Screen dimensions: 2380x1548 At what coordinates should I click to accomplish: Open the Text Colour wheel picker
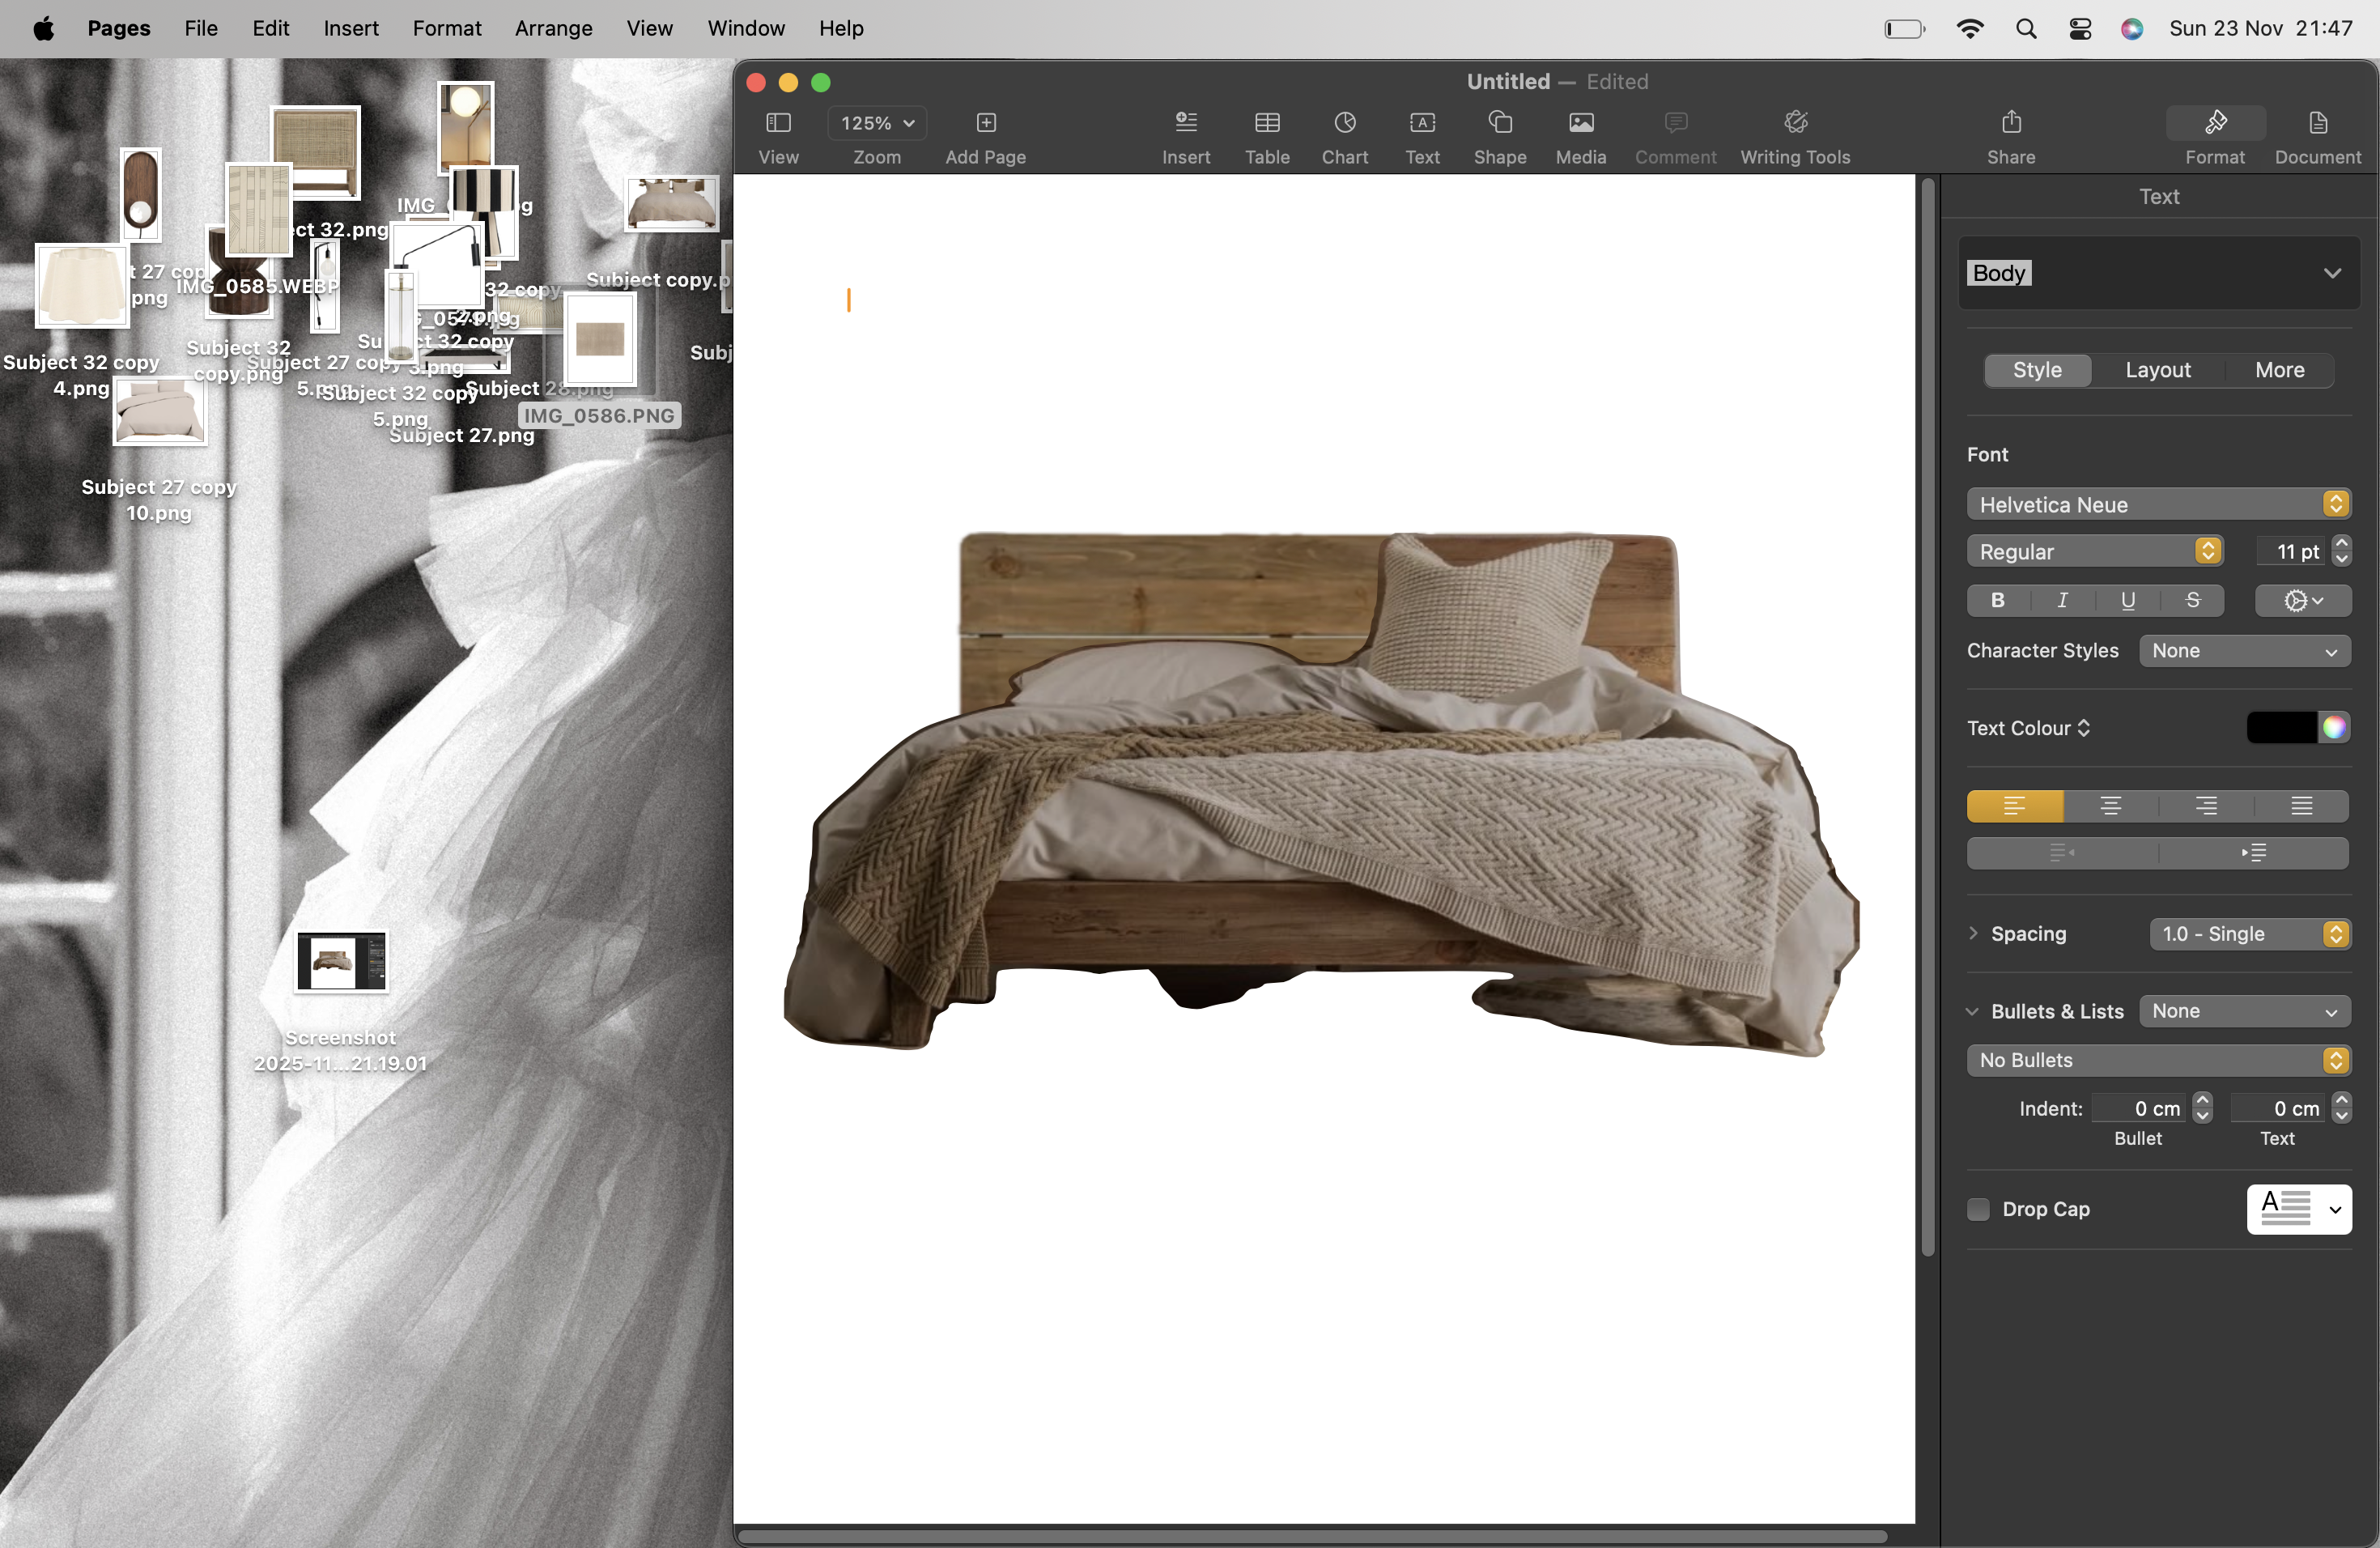pos(2334,728)
